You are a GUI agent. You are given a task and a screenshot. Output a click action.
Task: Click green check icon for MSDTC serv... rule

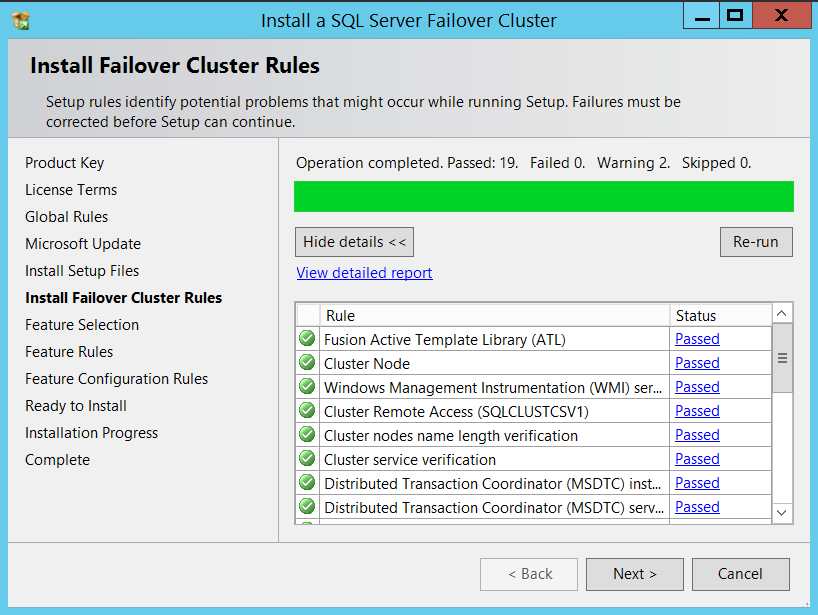coord(307,506)
